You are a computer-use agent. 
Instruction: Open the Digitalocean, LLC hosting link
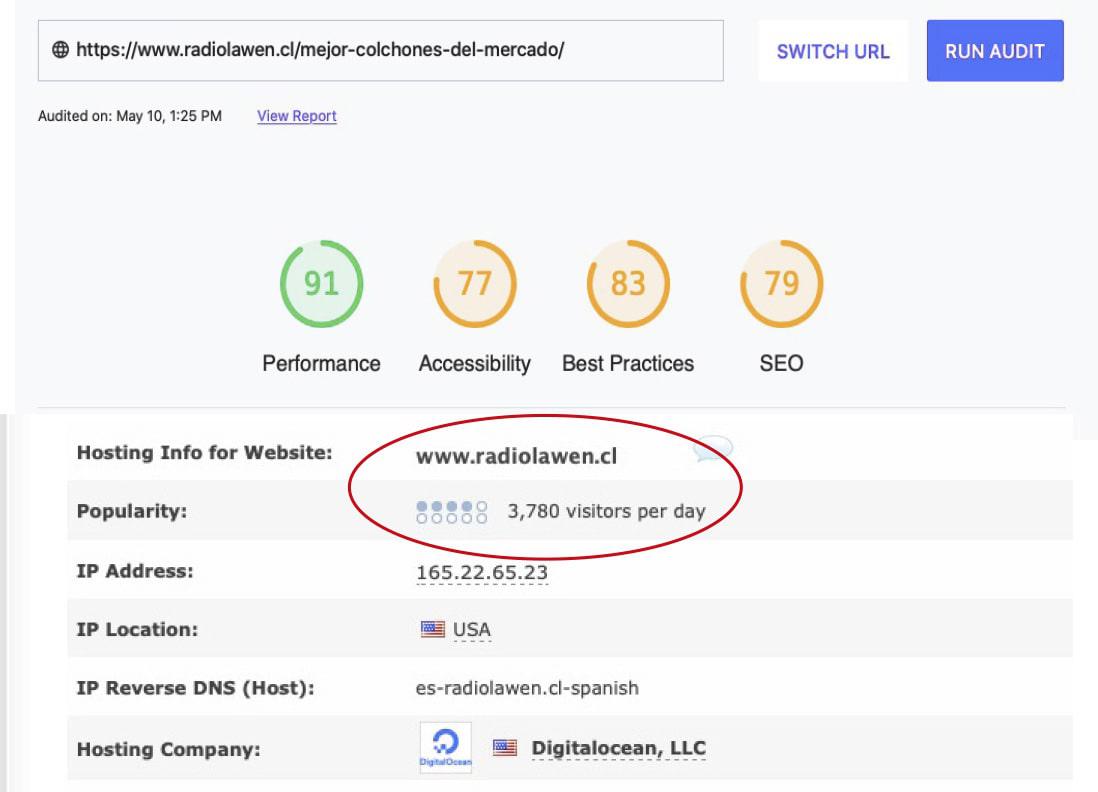coord(618,748)
